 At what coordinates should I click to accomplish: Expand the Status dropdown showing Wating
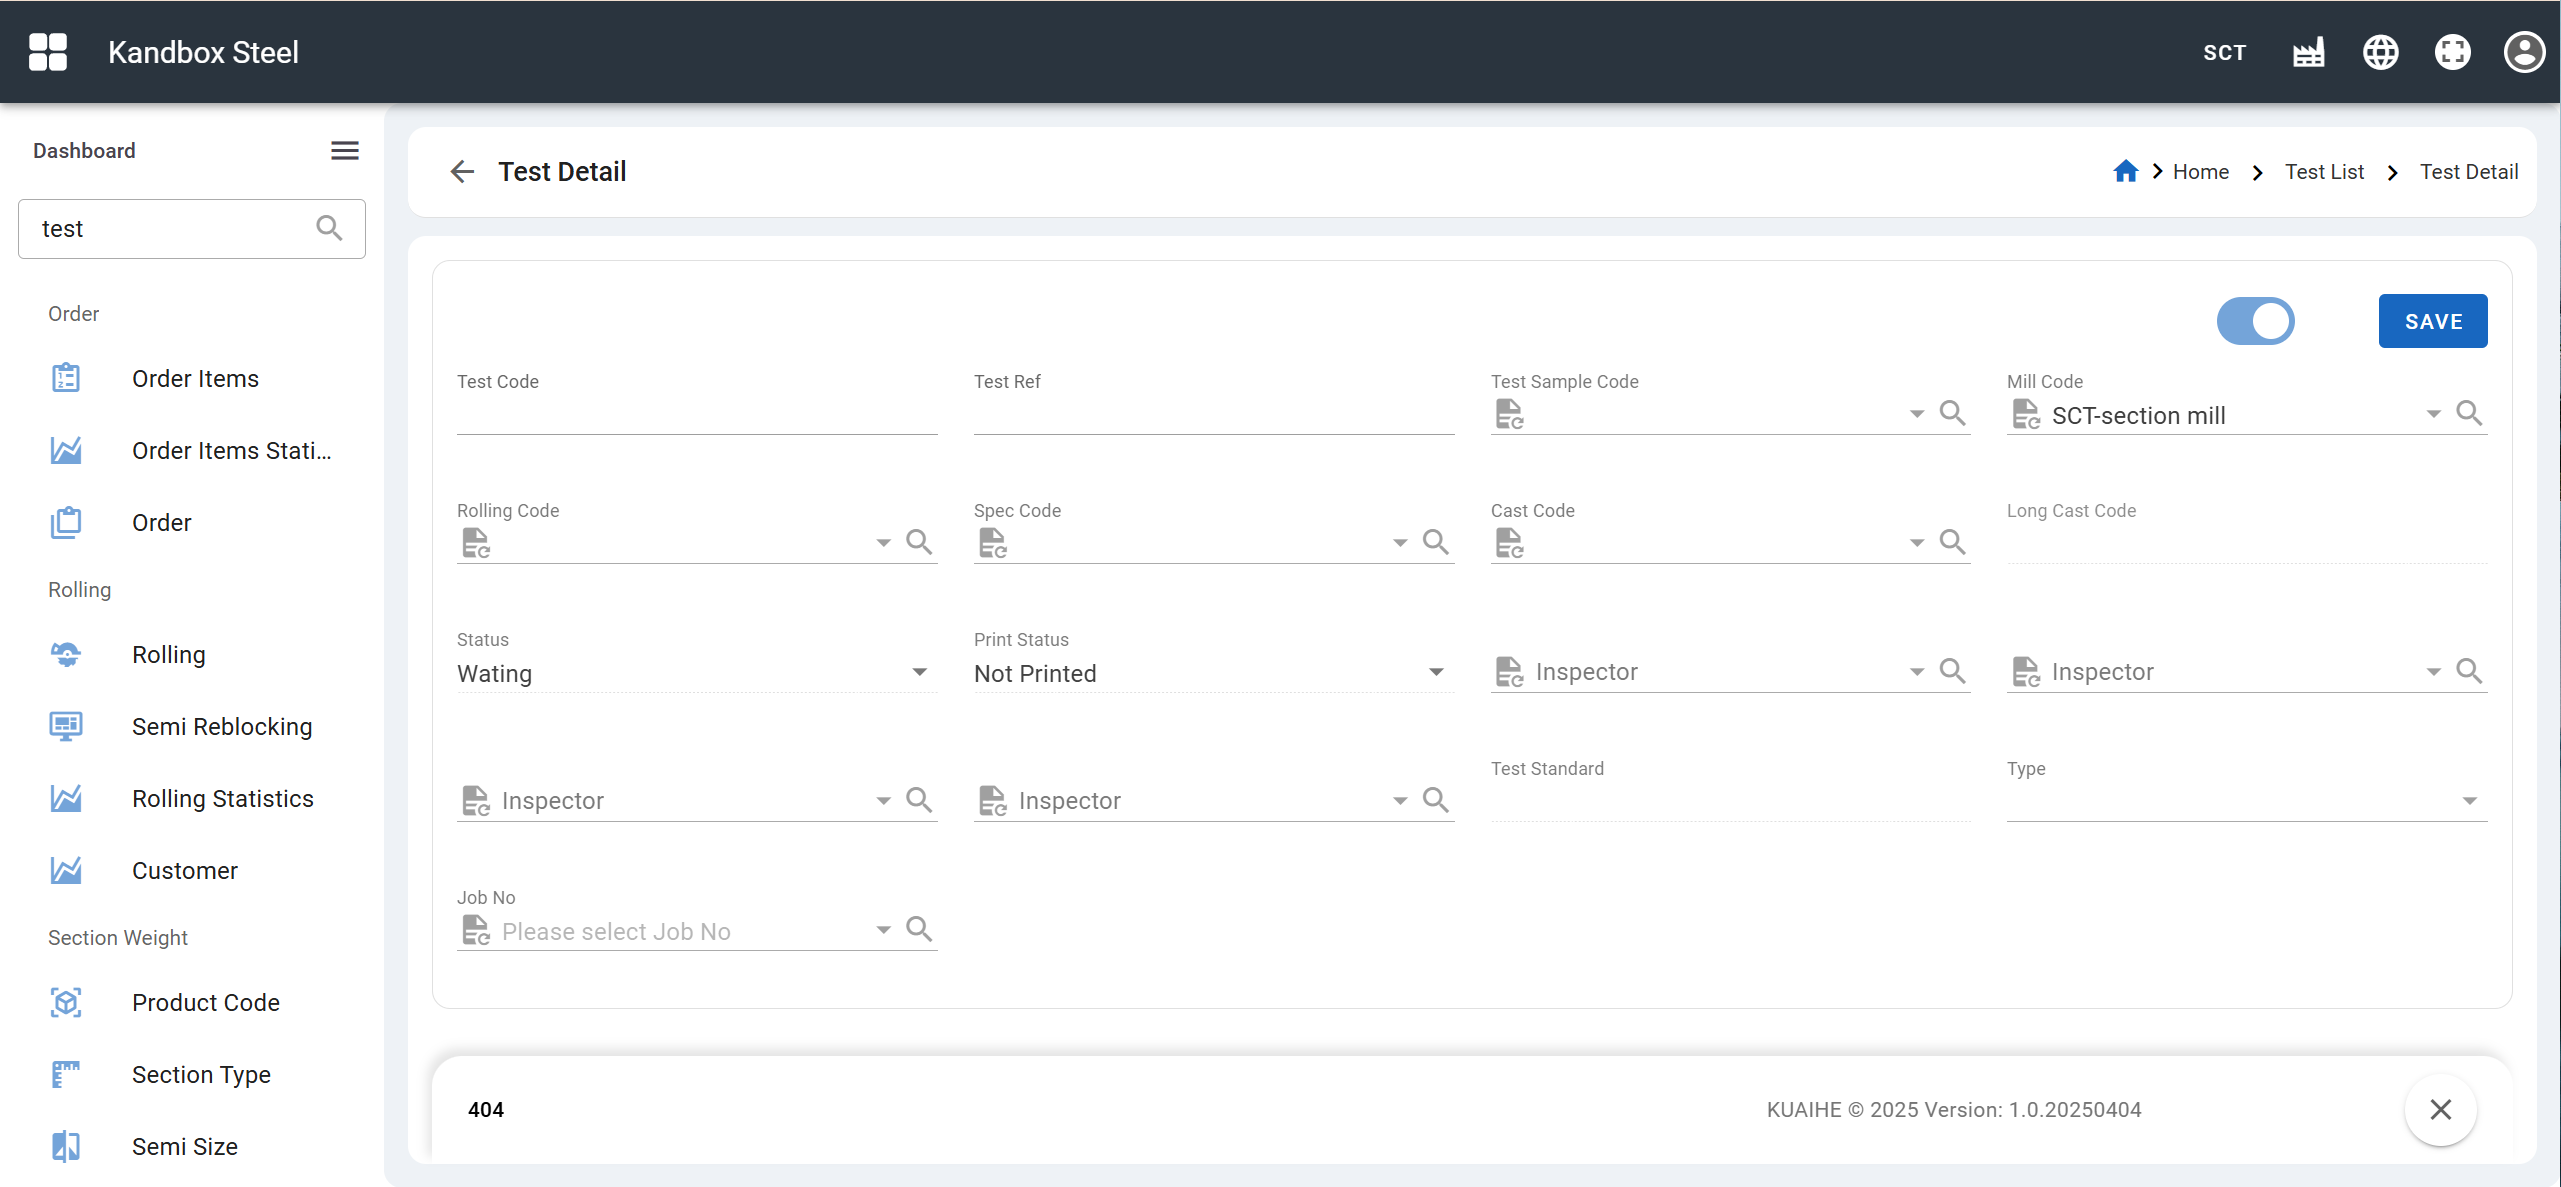tap(919, 672)
